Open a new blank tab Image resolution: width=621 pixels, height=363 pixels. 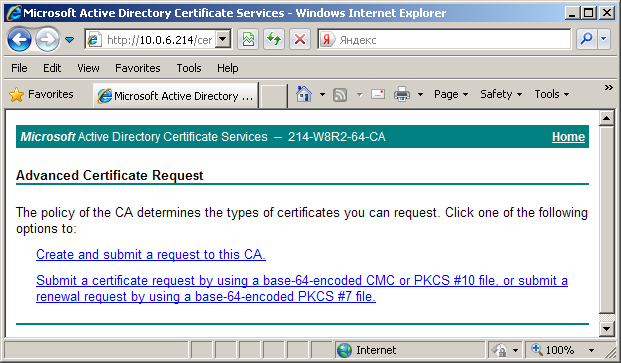pyautogui.click(x=273, y=96)
